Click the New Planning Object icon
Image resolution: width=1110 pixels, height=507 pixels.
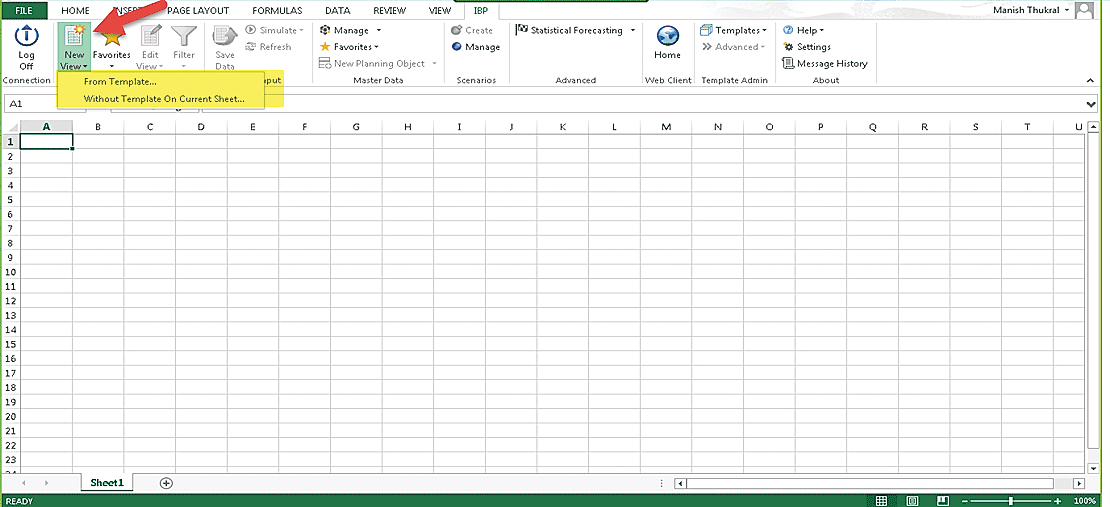[x=325, y=64]
